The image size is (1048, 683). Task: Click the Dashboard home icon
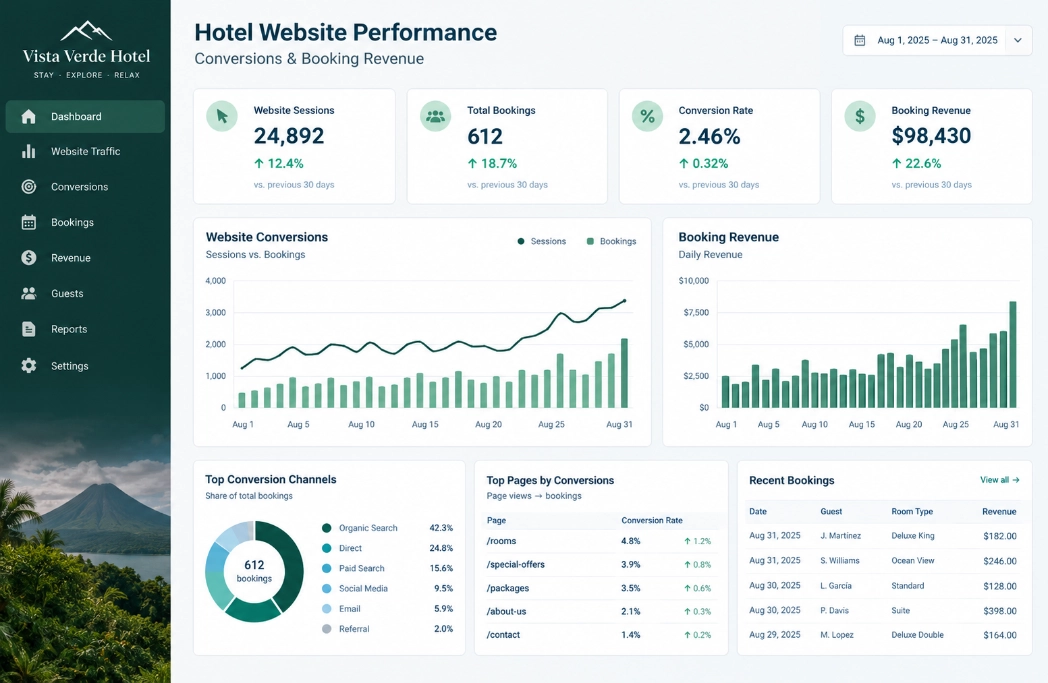coord(28,116)
